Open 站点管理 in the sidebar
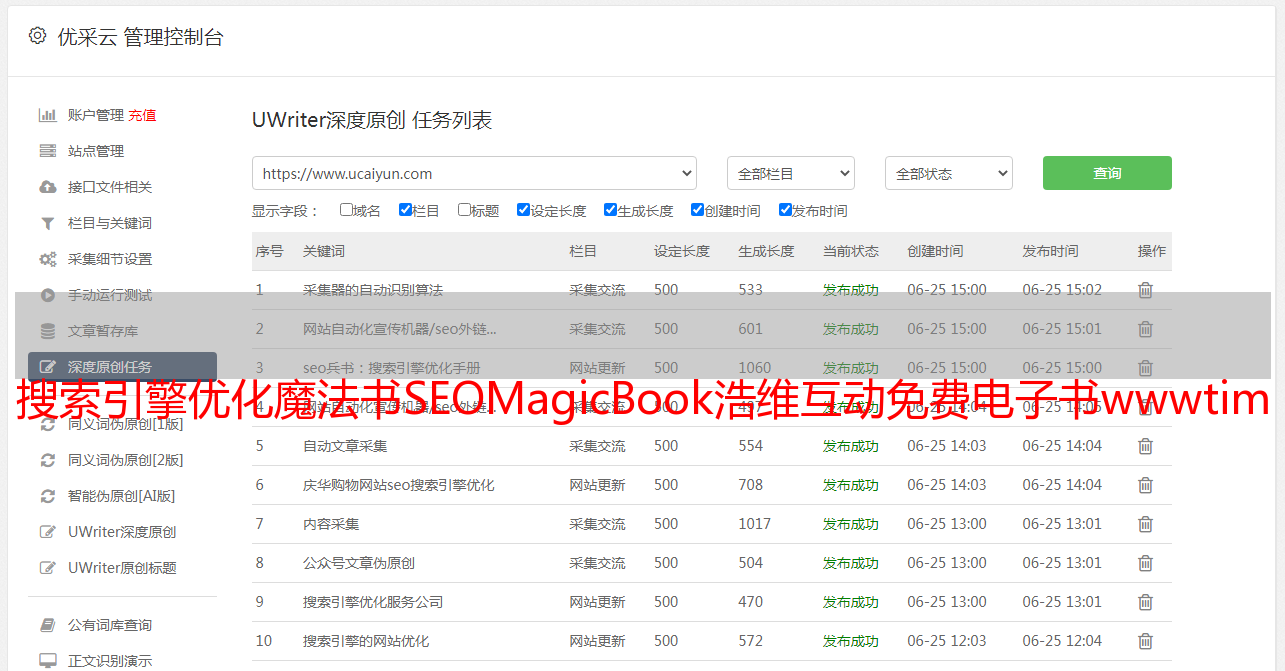 [x=96, y=151]
